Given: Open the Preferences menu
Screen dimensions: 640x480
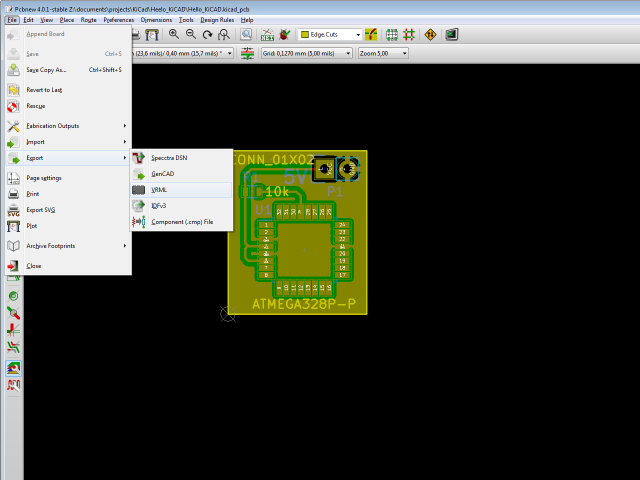Looking at the screenshot, I should pos(118,20).
